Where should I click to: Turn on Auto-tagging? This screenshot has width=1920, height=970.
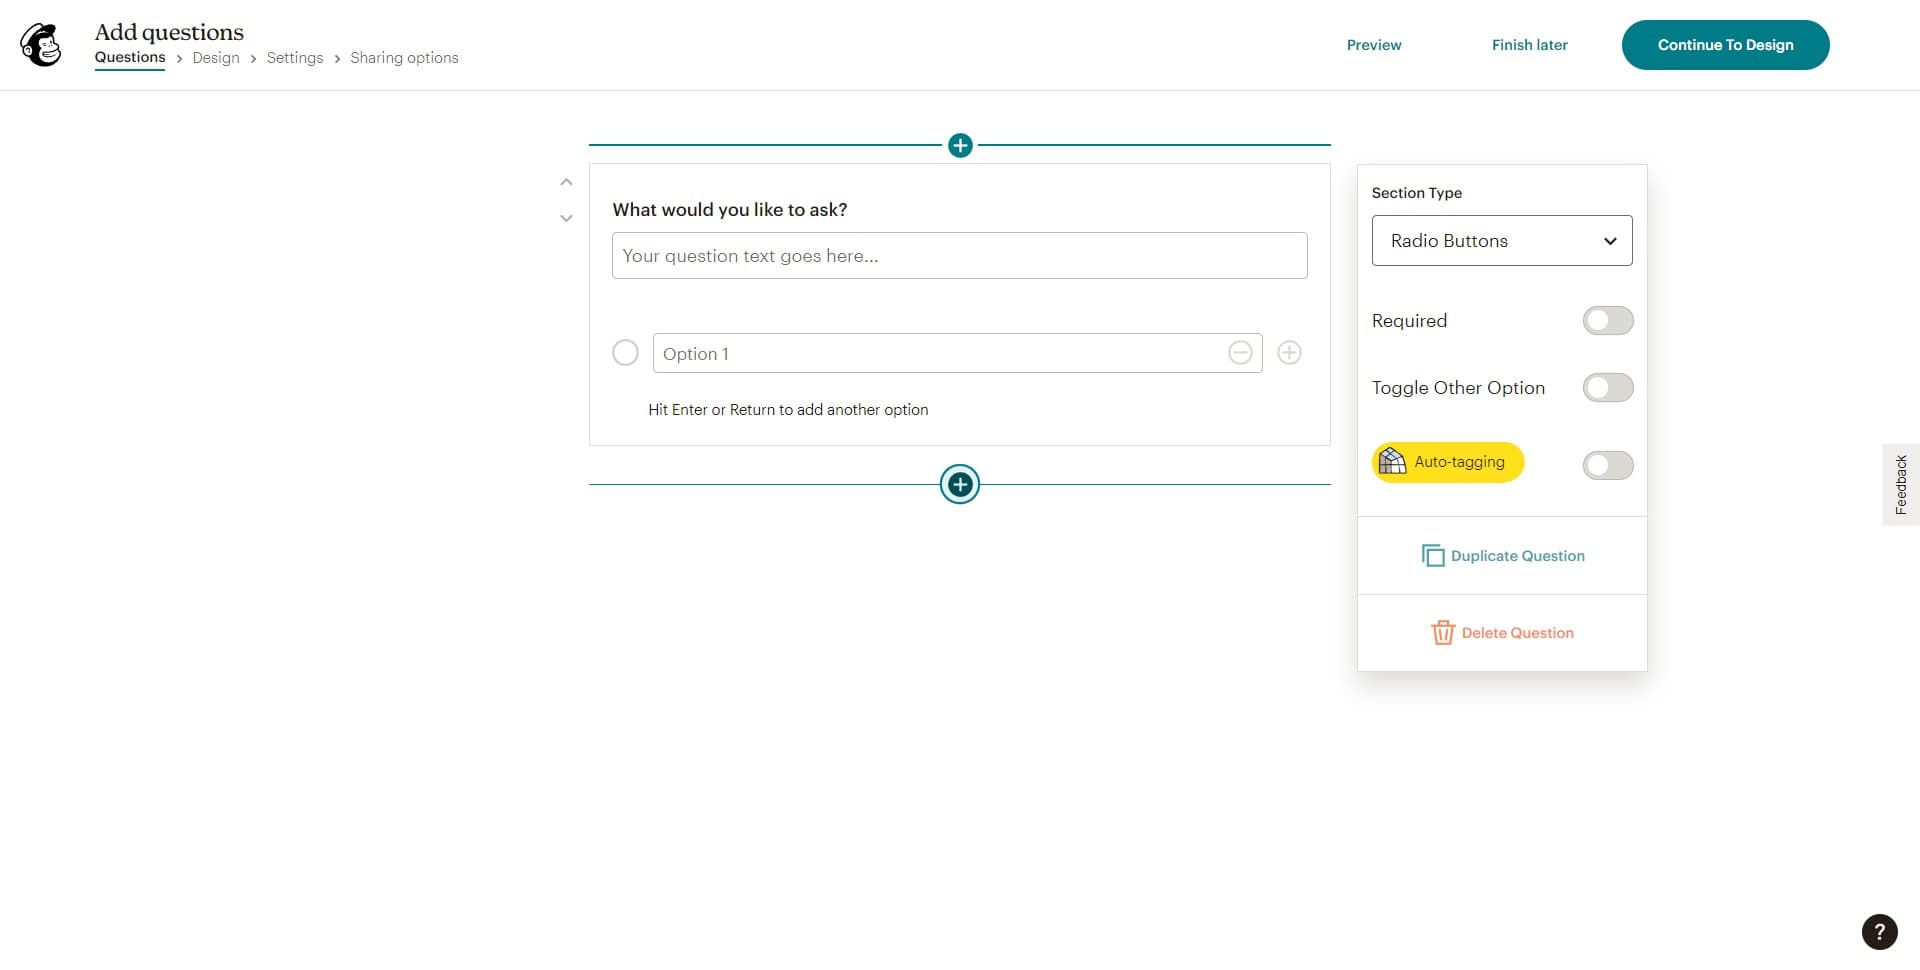pos(1607,464)
